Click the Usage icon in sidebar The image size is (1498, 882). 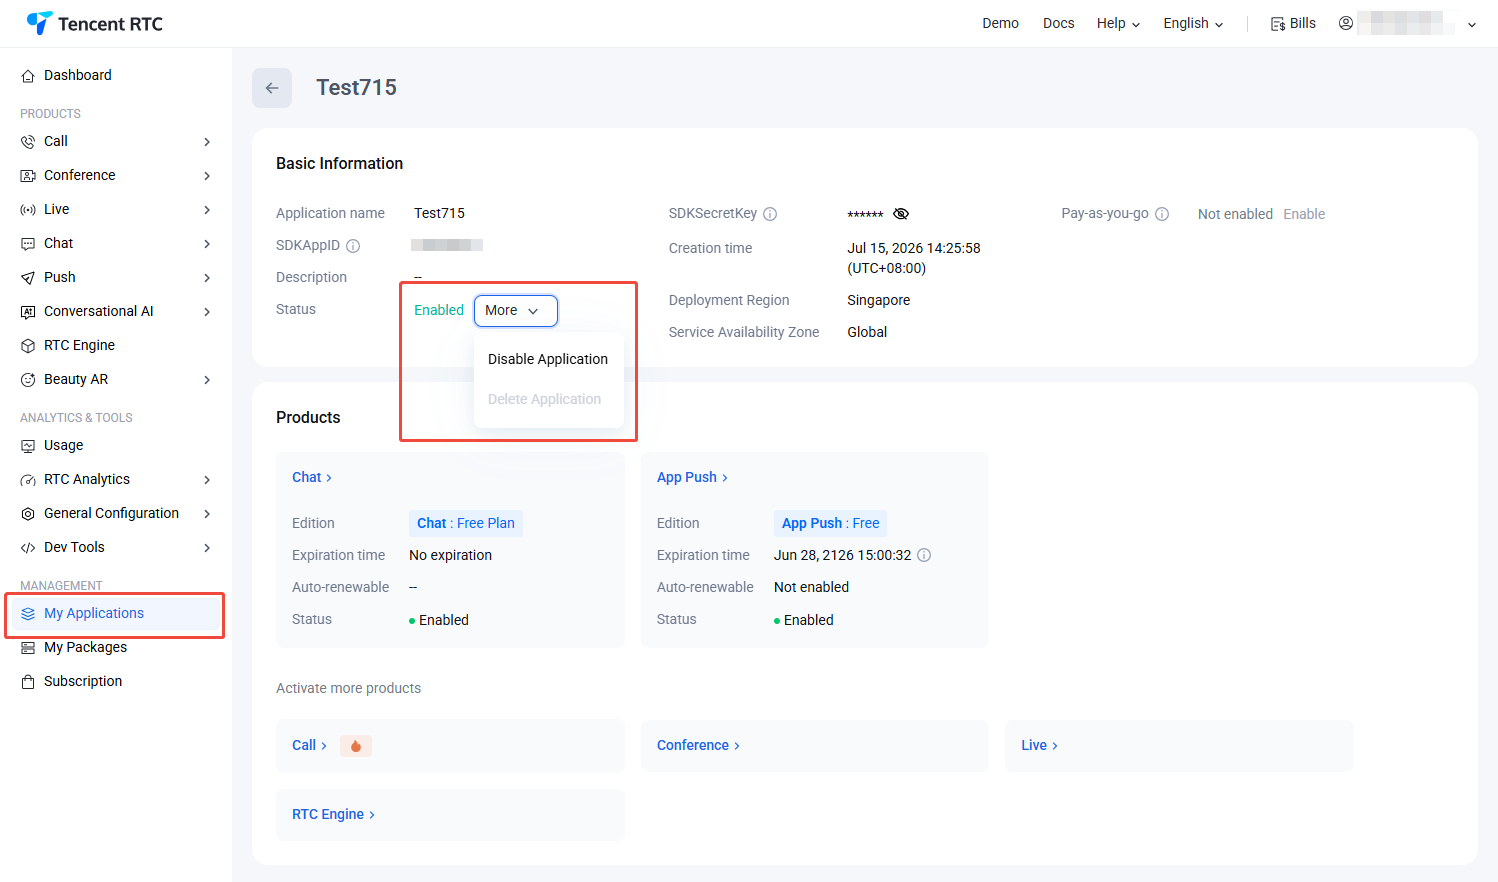pos(28,446)
